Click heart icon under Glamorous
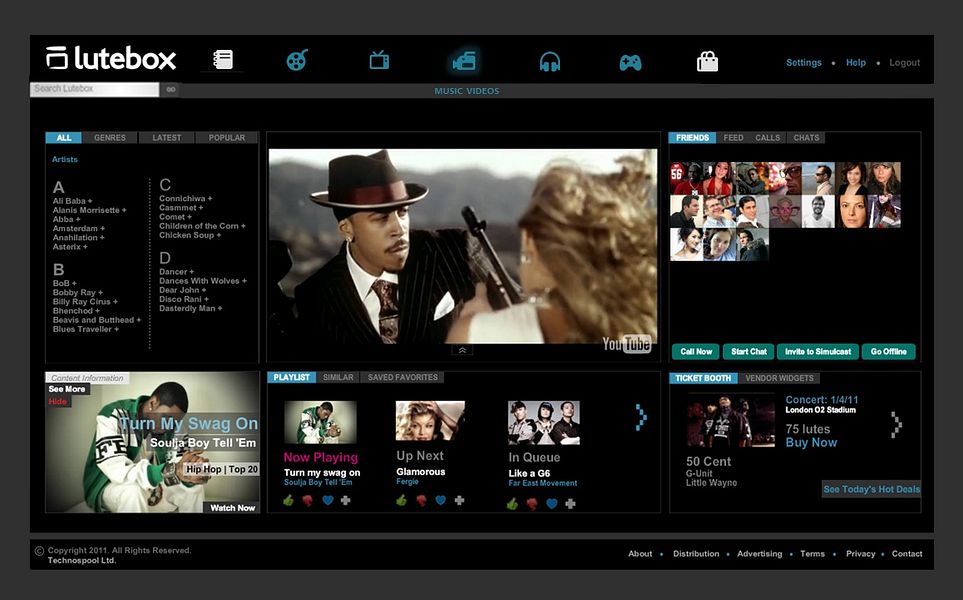This screenshot has height=600, width=963. point(440,501)
